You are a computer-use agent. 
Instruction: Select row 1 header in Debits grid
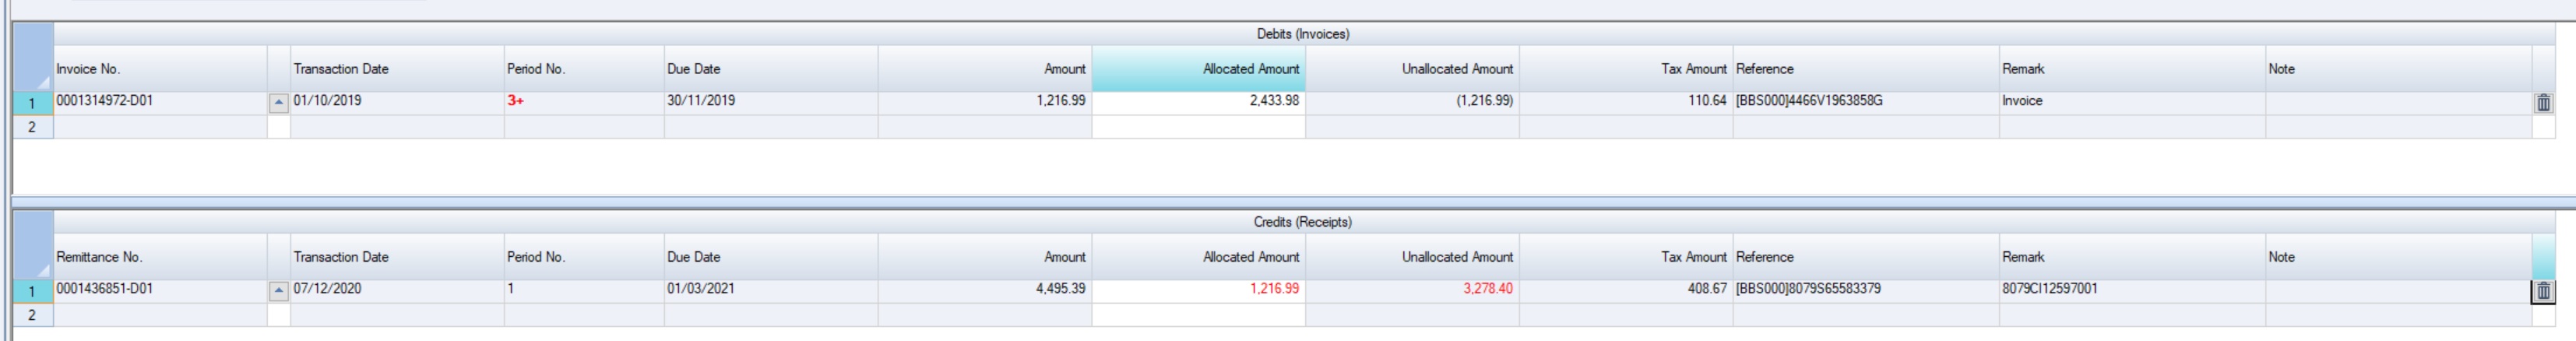pos(32,103)
